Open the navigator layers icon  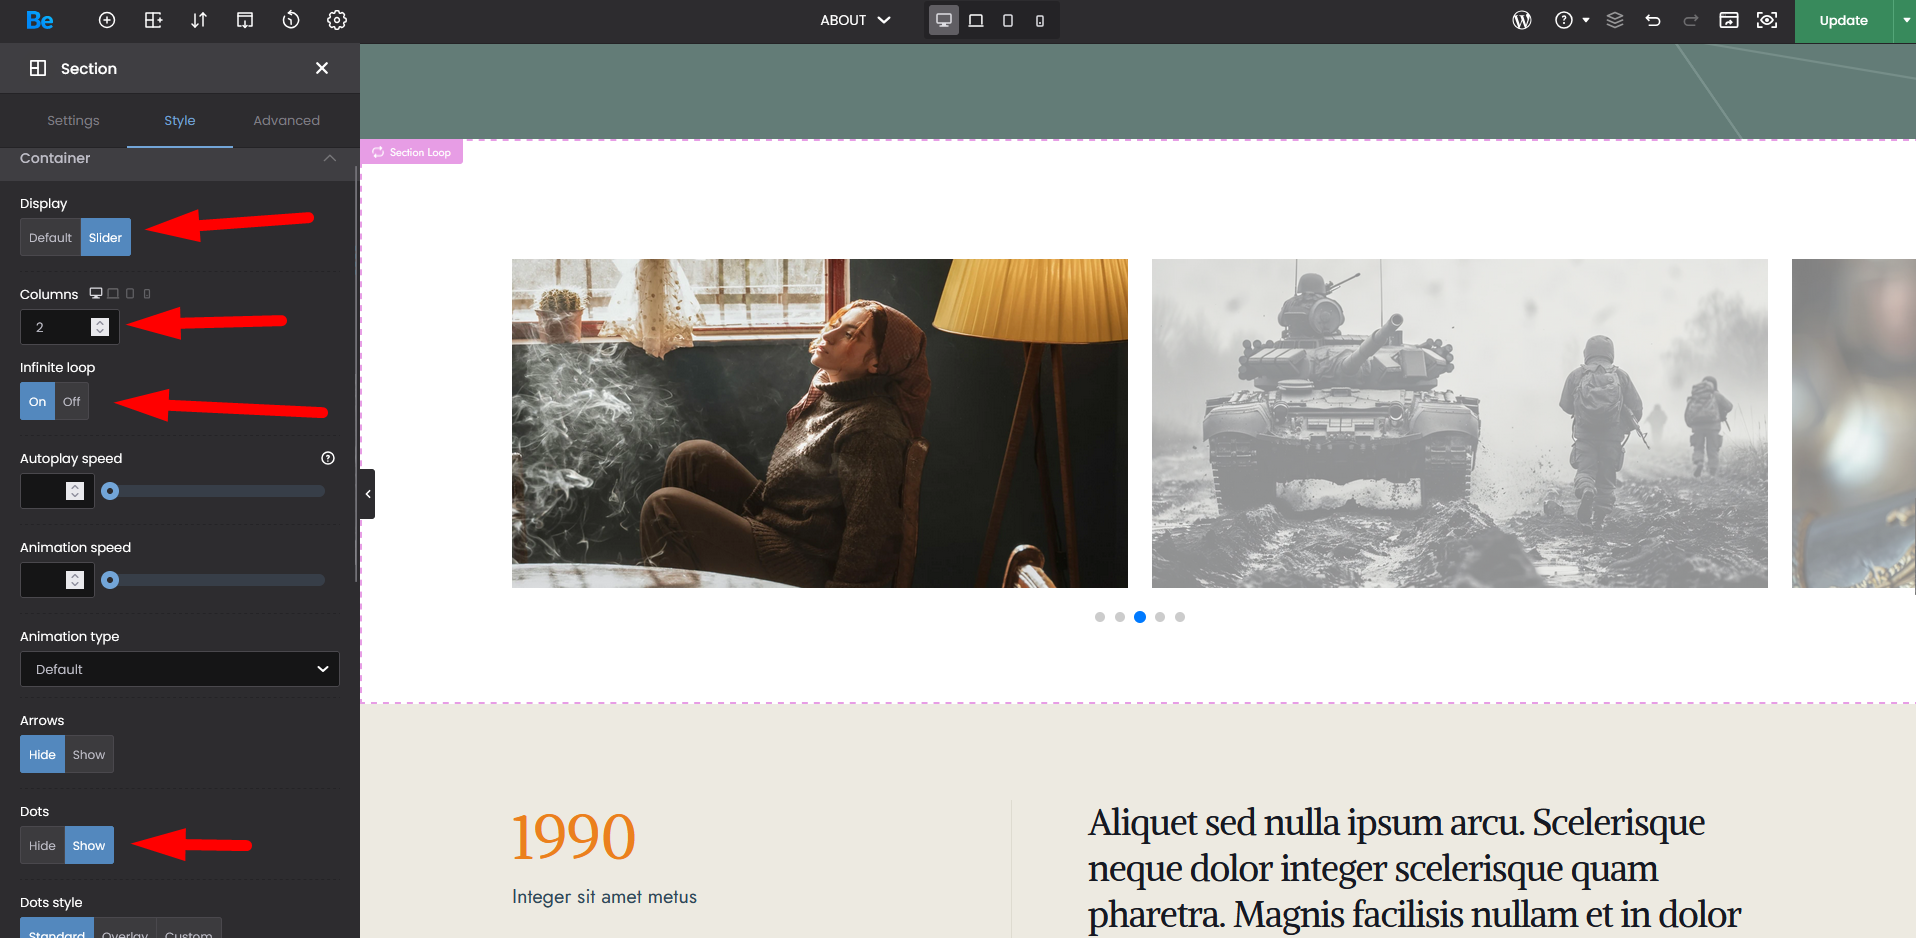tap(1615, 20)
